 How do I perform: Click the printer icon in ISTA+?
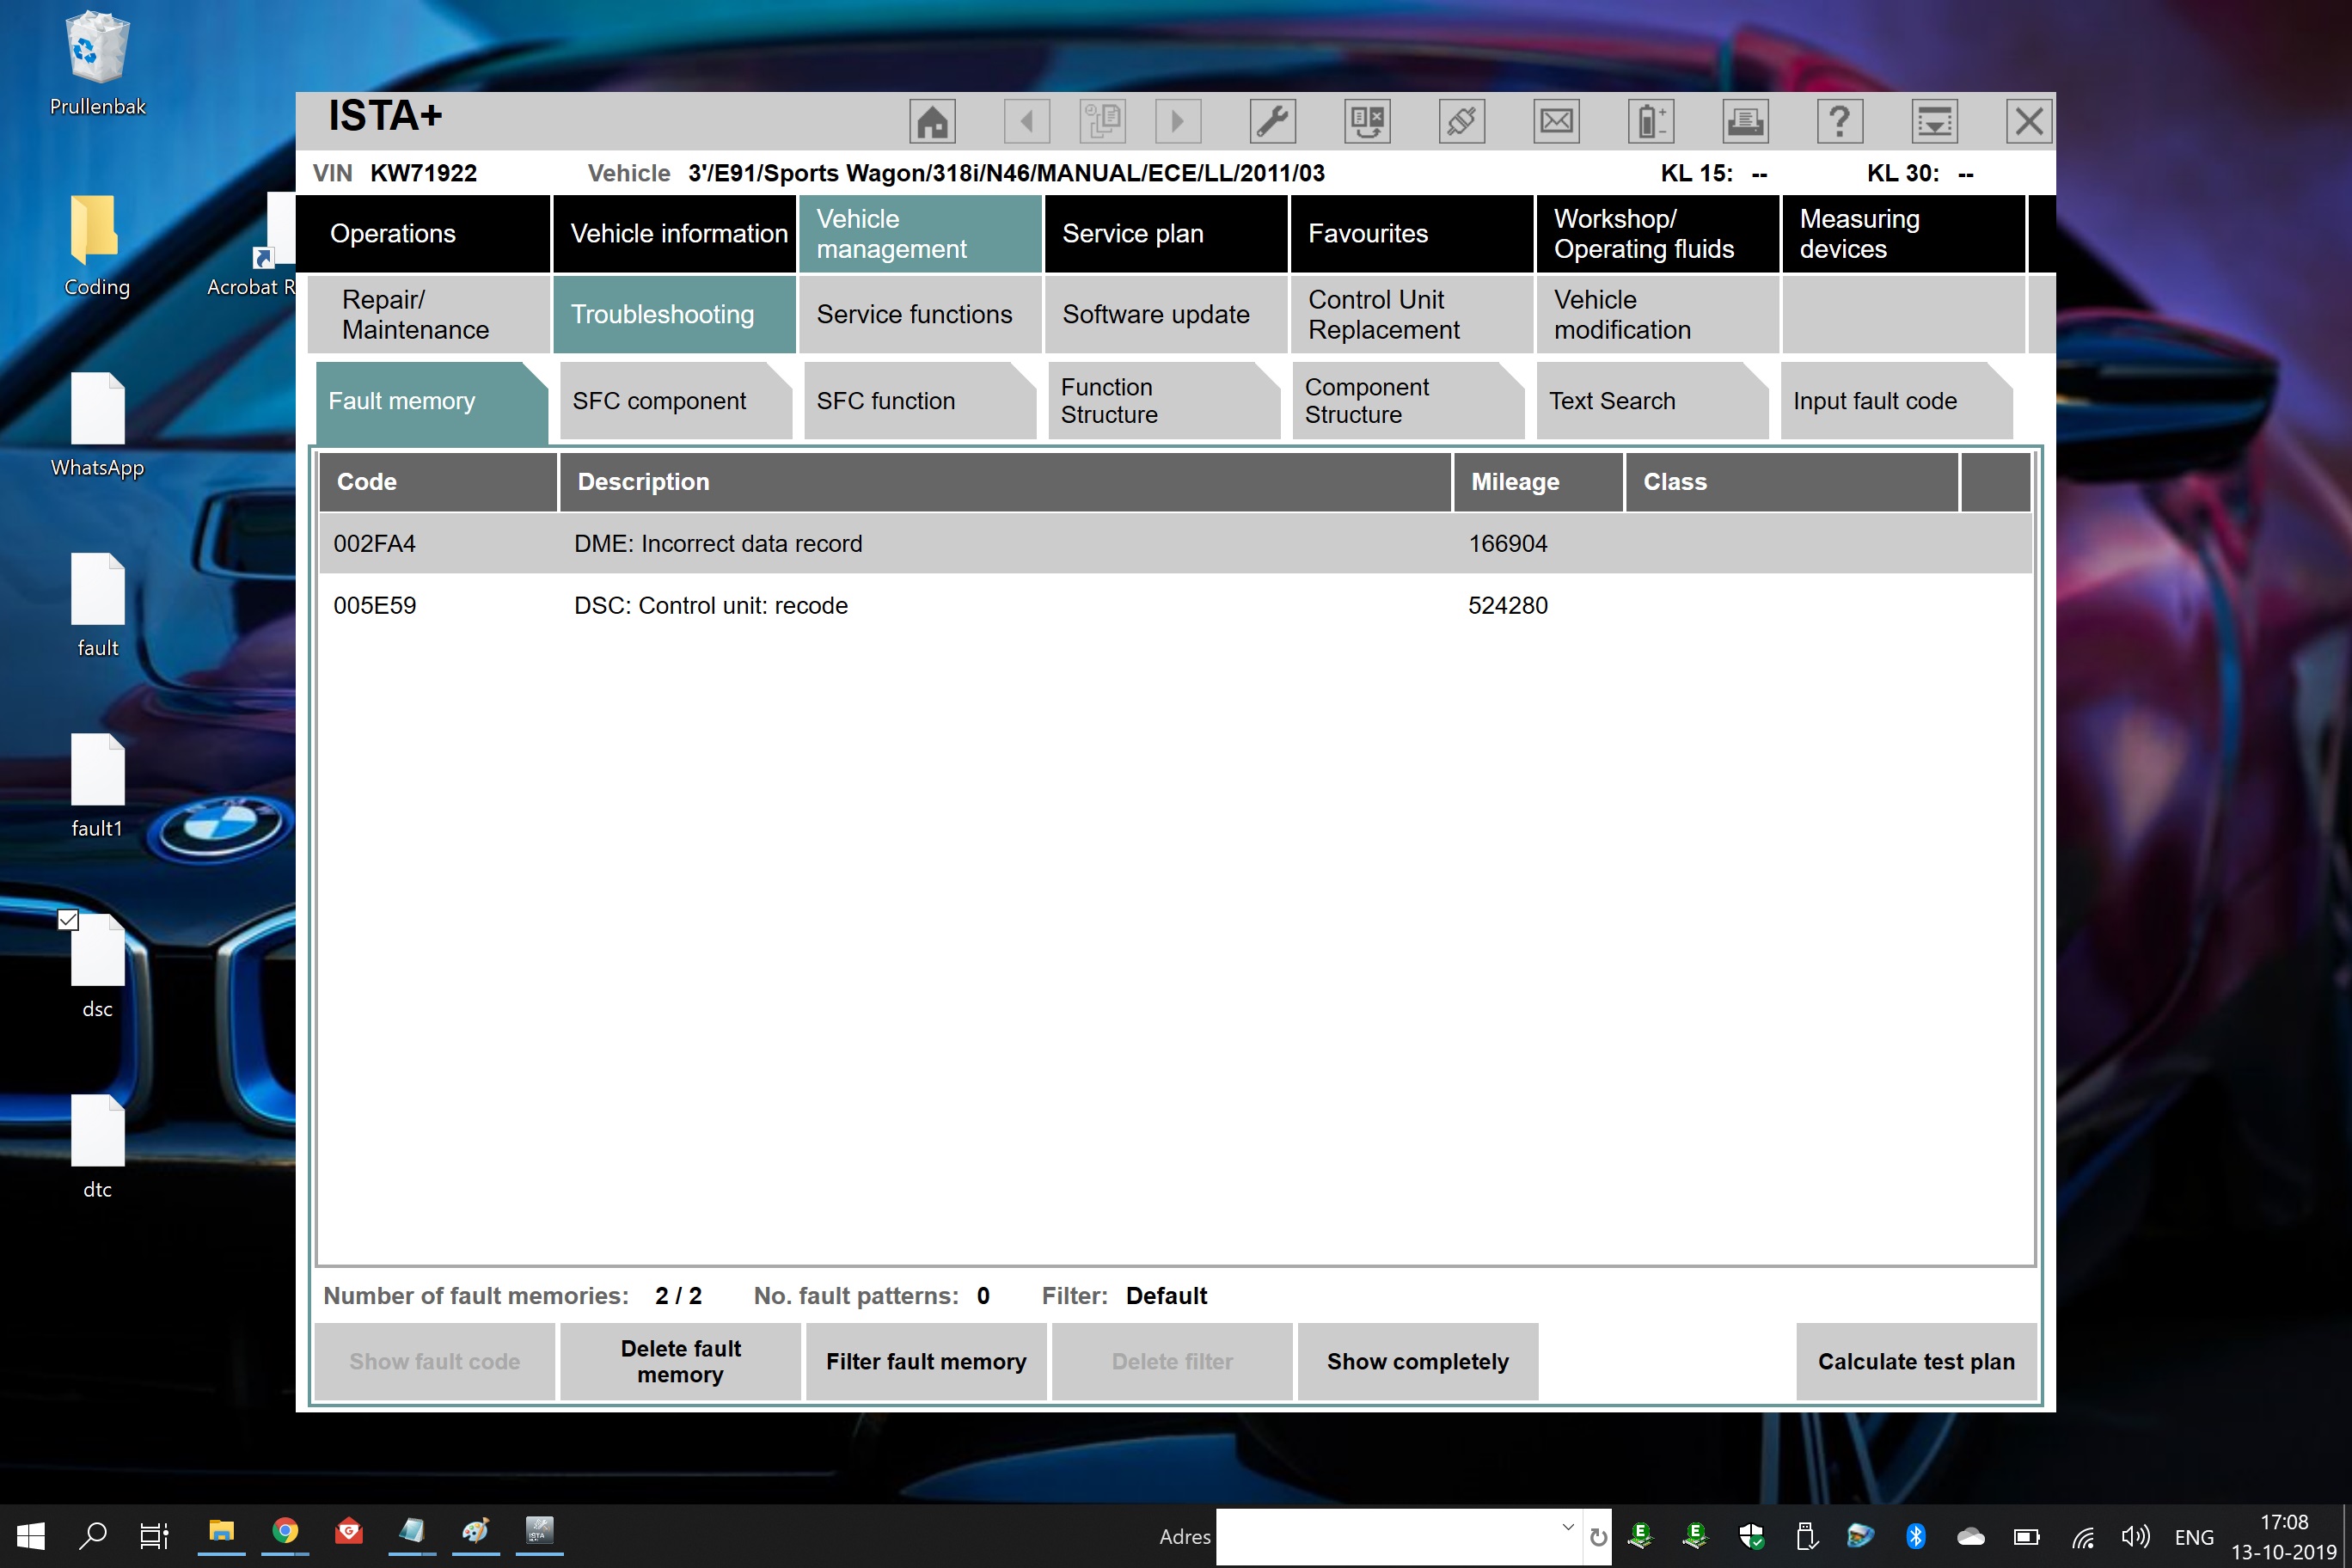point(1745,122)
